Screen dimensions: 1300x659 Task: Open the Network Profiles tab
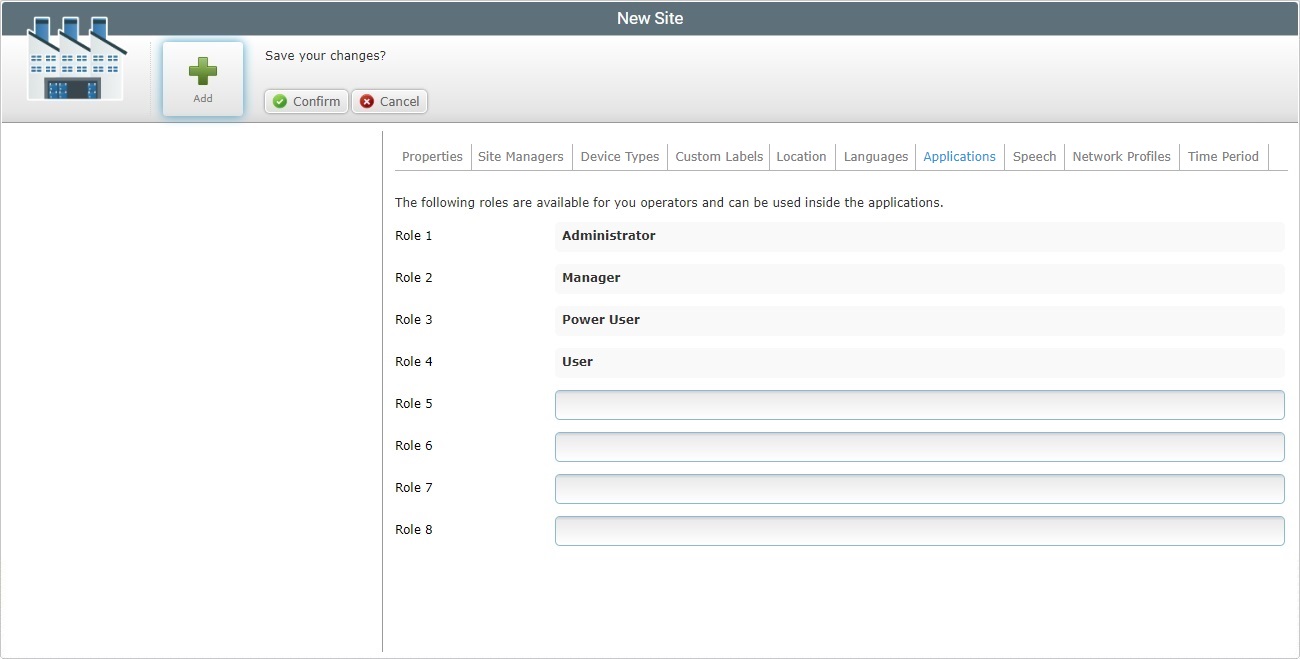pyautogui.click(x=1121, y=156)
